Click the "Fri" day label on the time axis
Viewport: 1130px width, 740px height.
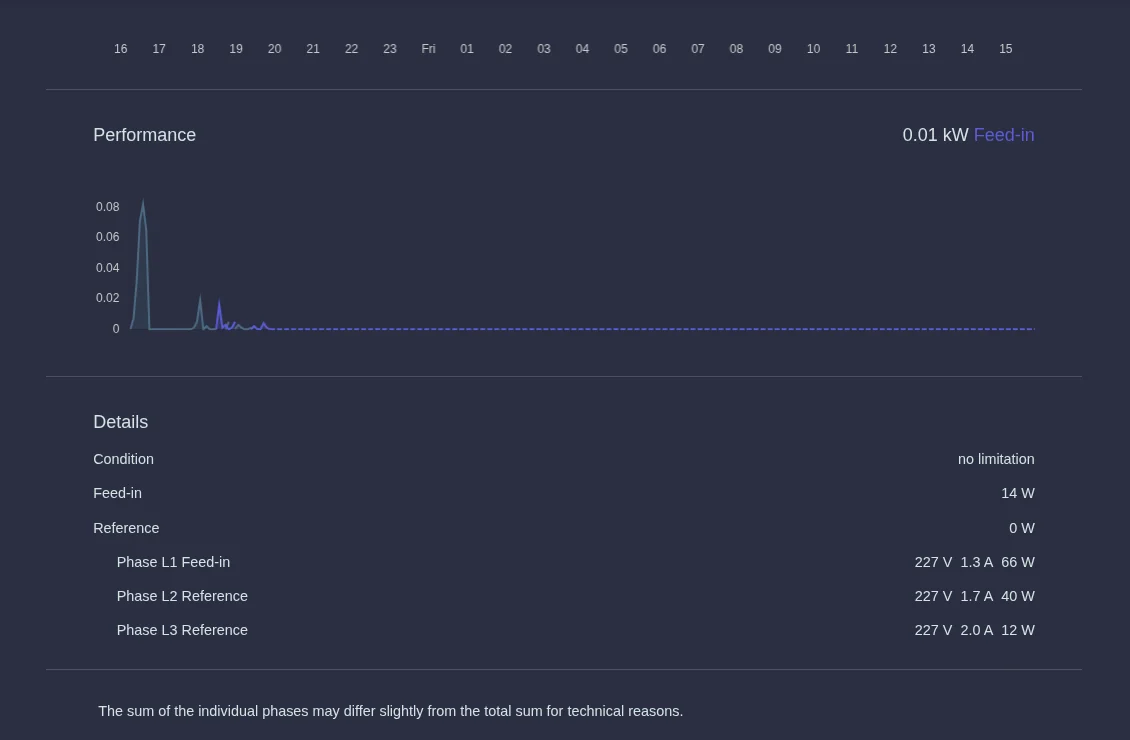tap(428, 49)
